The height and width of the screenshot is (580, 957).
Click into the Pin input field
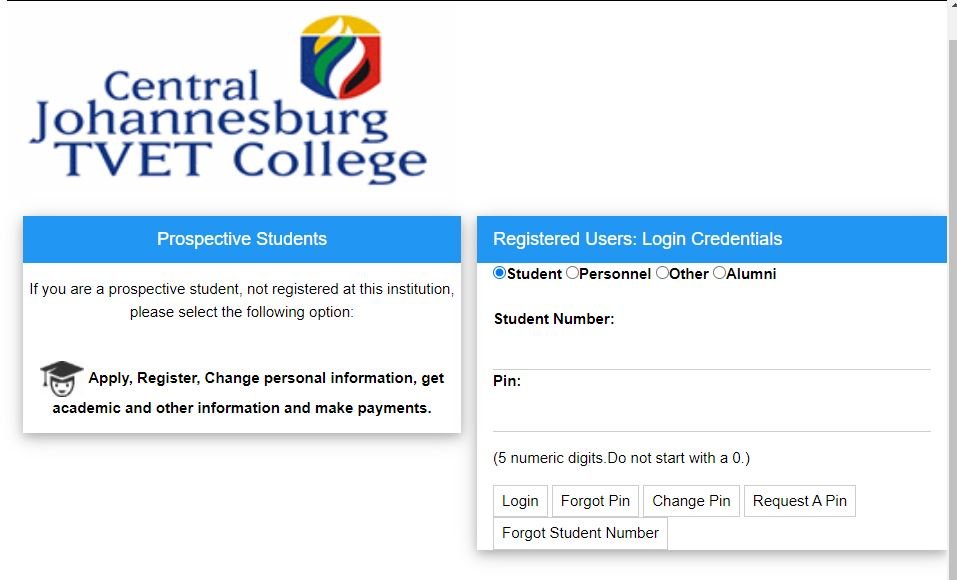(711, 415)
